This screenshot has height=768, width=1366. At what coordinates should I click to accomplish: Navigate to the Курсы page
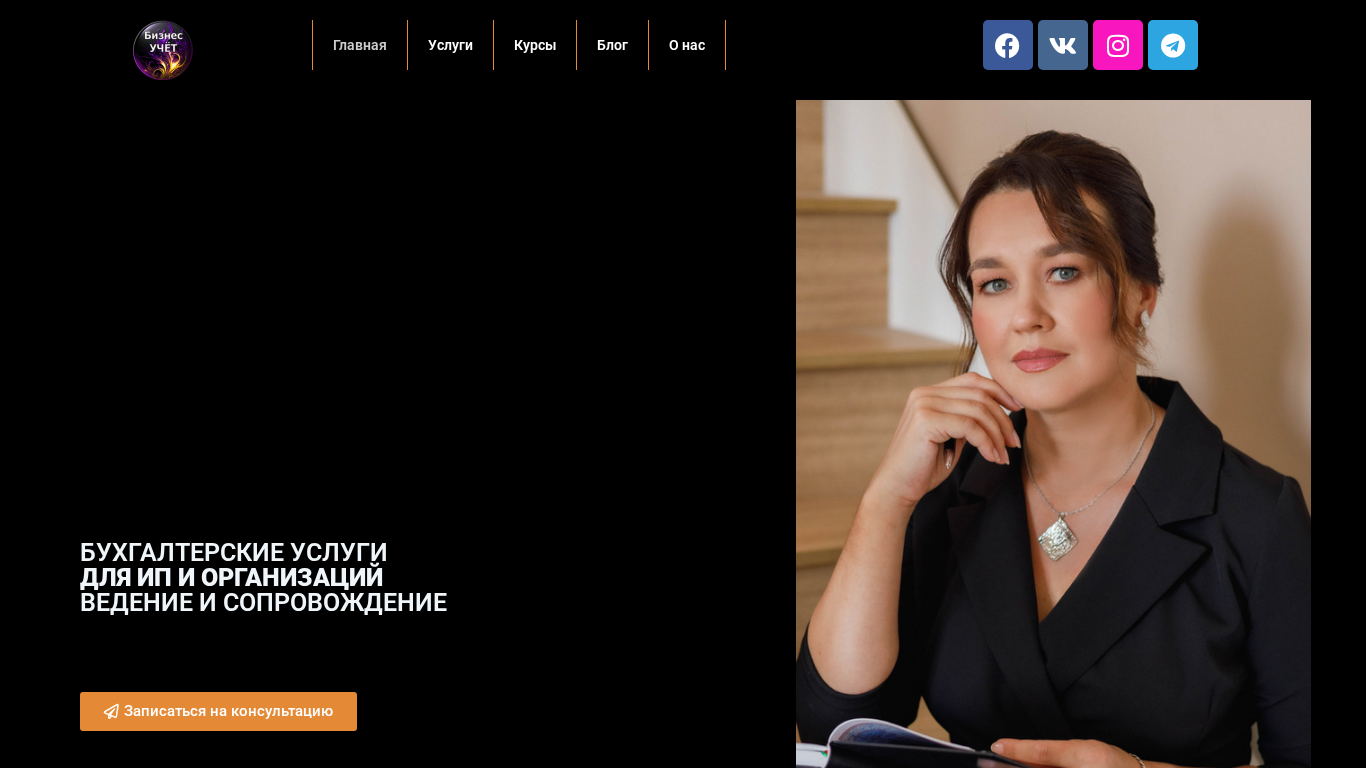(535, 45)
